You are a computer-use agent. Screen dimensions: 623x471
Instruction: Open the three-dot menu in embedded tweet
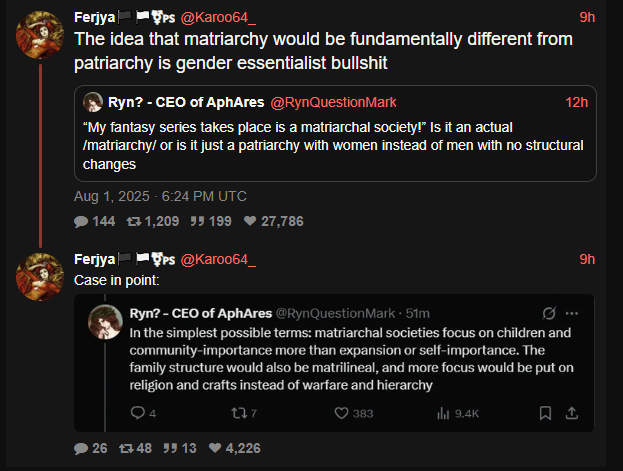(x=572, y=313)
